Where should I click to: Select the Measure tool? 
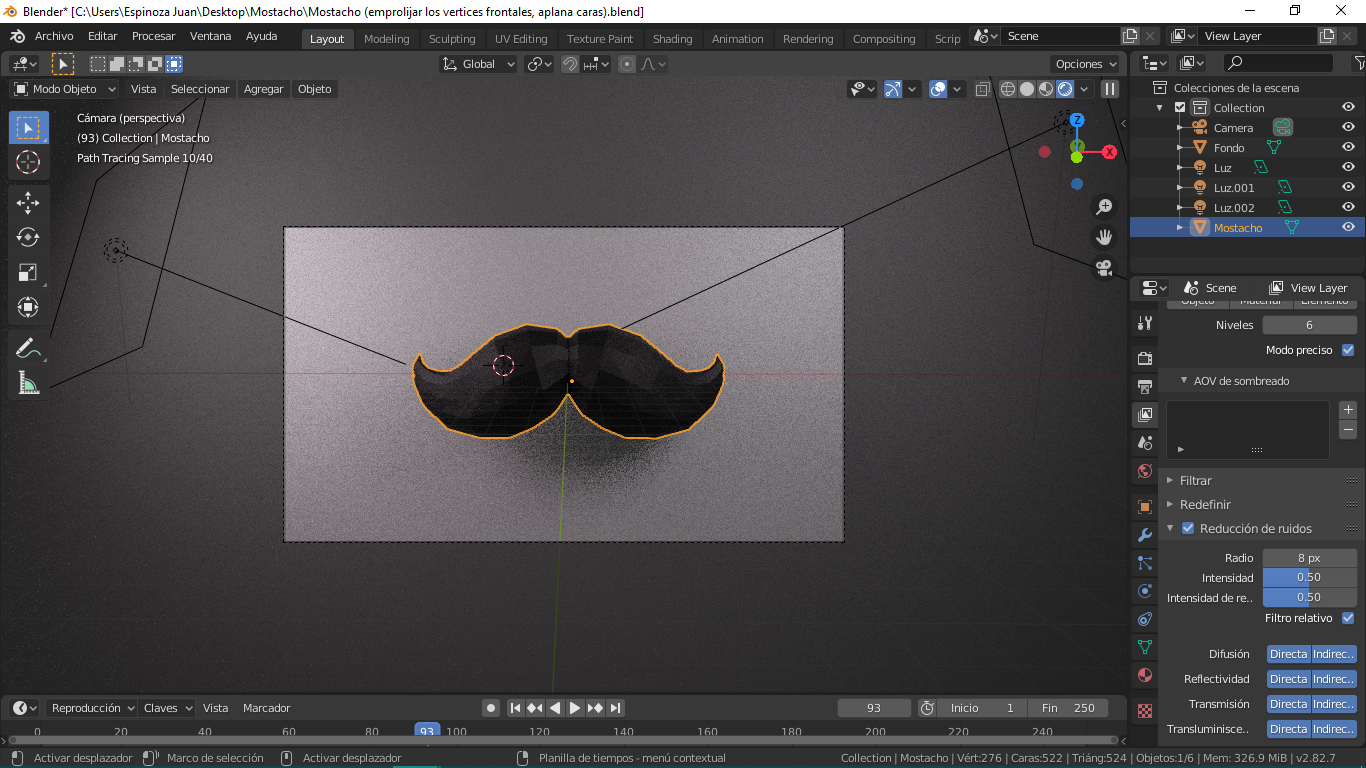(28, 384)
